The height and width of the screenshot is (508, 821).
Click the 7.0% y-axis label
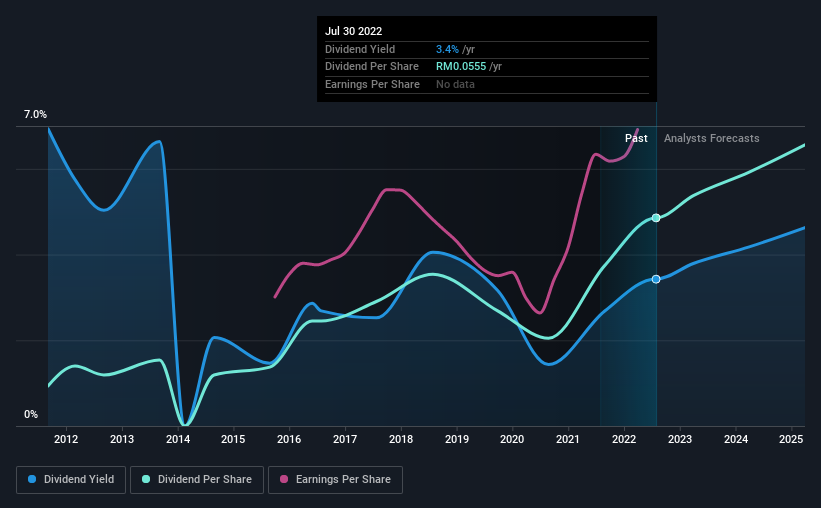[35, 114]
